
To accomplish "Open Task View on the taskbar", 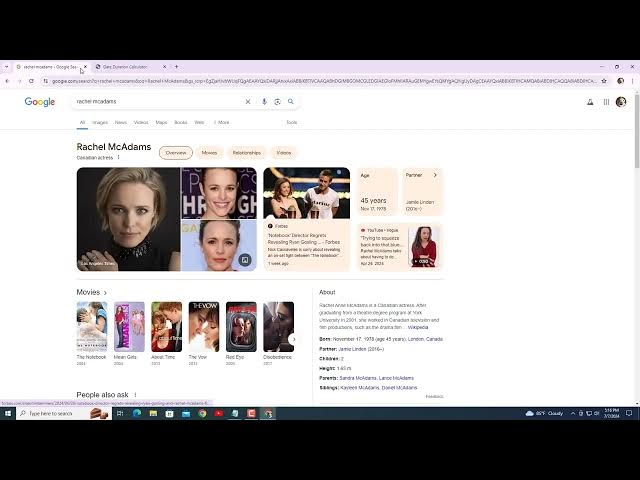I will coord(120,413).
